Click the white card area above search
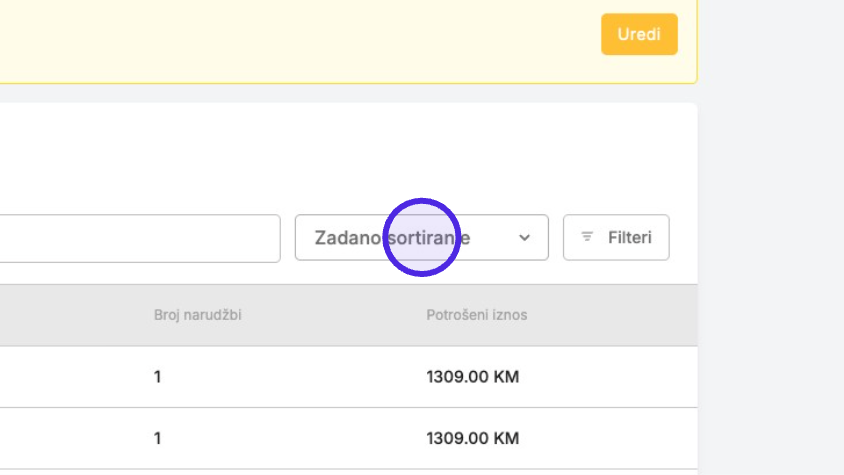Image resolution: width=844 pixels, height=475 pixels. pyautogui.click(x=349, y=156)
